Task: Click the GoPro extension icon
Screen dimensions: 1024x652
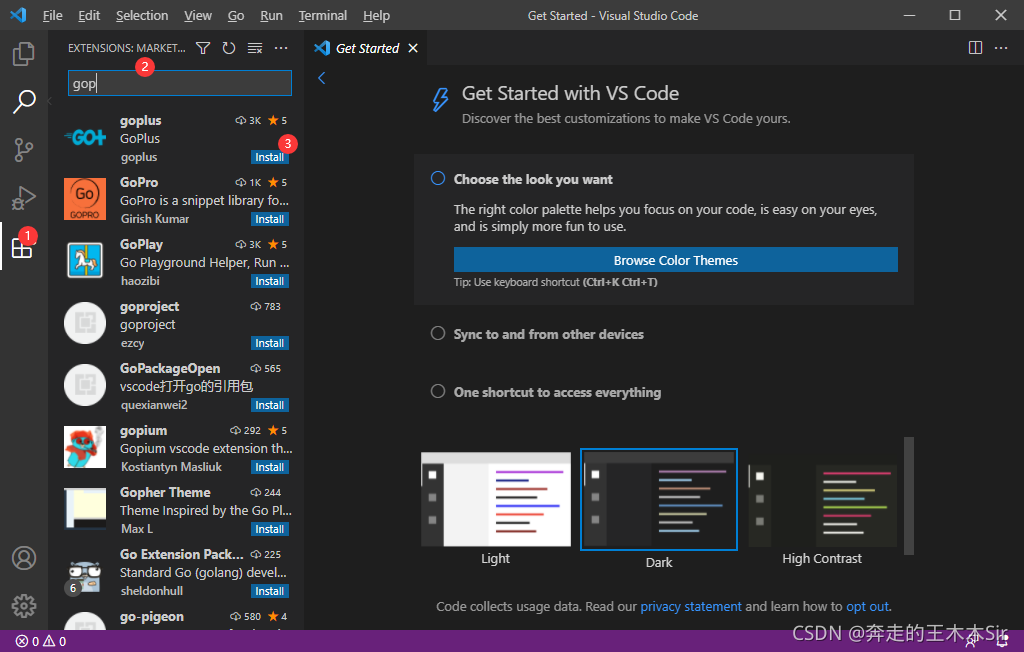Action: pyautogui.click(x=85, y=199)
